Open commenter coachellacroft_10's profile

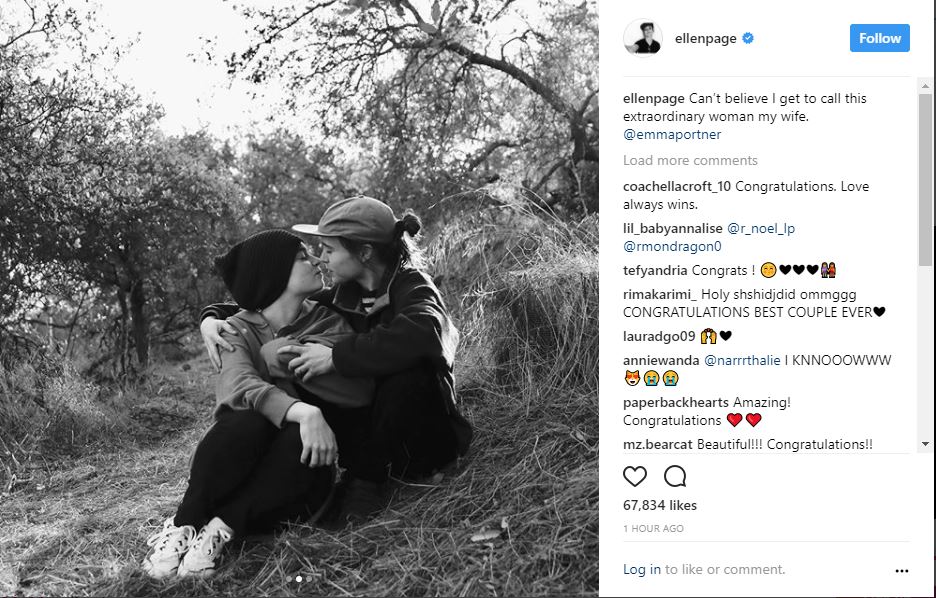(x=677, y=186)
